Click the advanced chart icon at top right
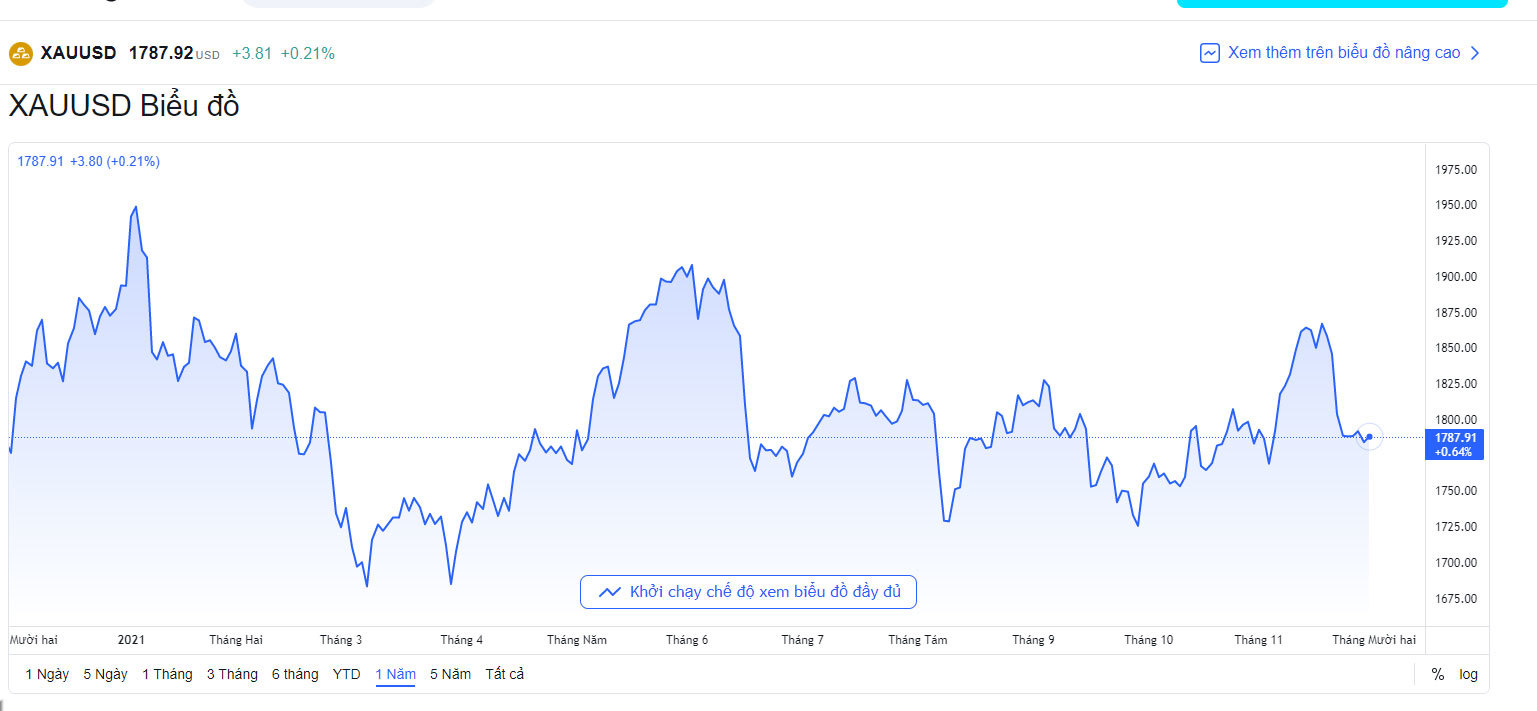 [x=1209, y=53]
